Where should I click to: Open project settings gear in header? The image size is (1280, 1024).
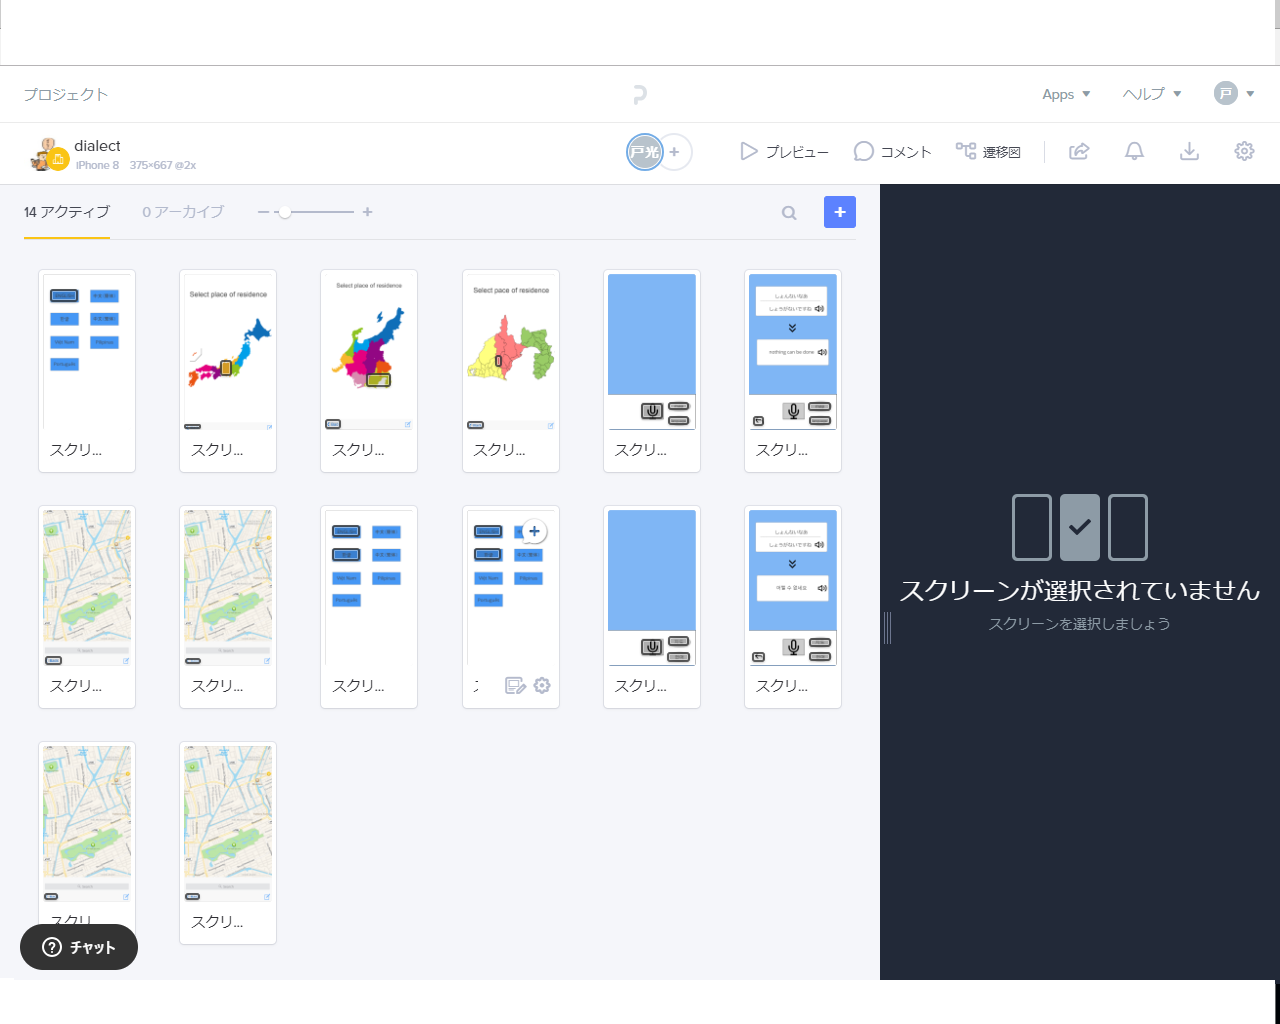click(1244, 151)
